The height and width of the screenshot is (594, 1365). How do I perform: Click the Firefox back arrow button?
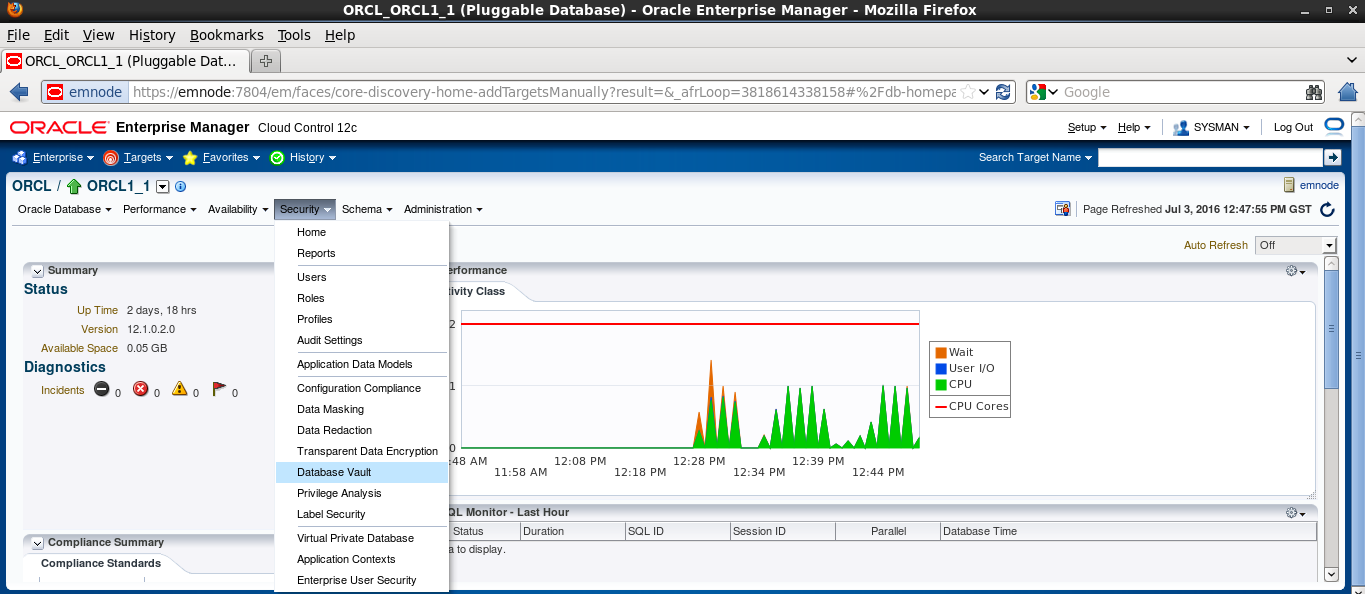(19, 92)
